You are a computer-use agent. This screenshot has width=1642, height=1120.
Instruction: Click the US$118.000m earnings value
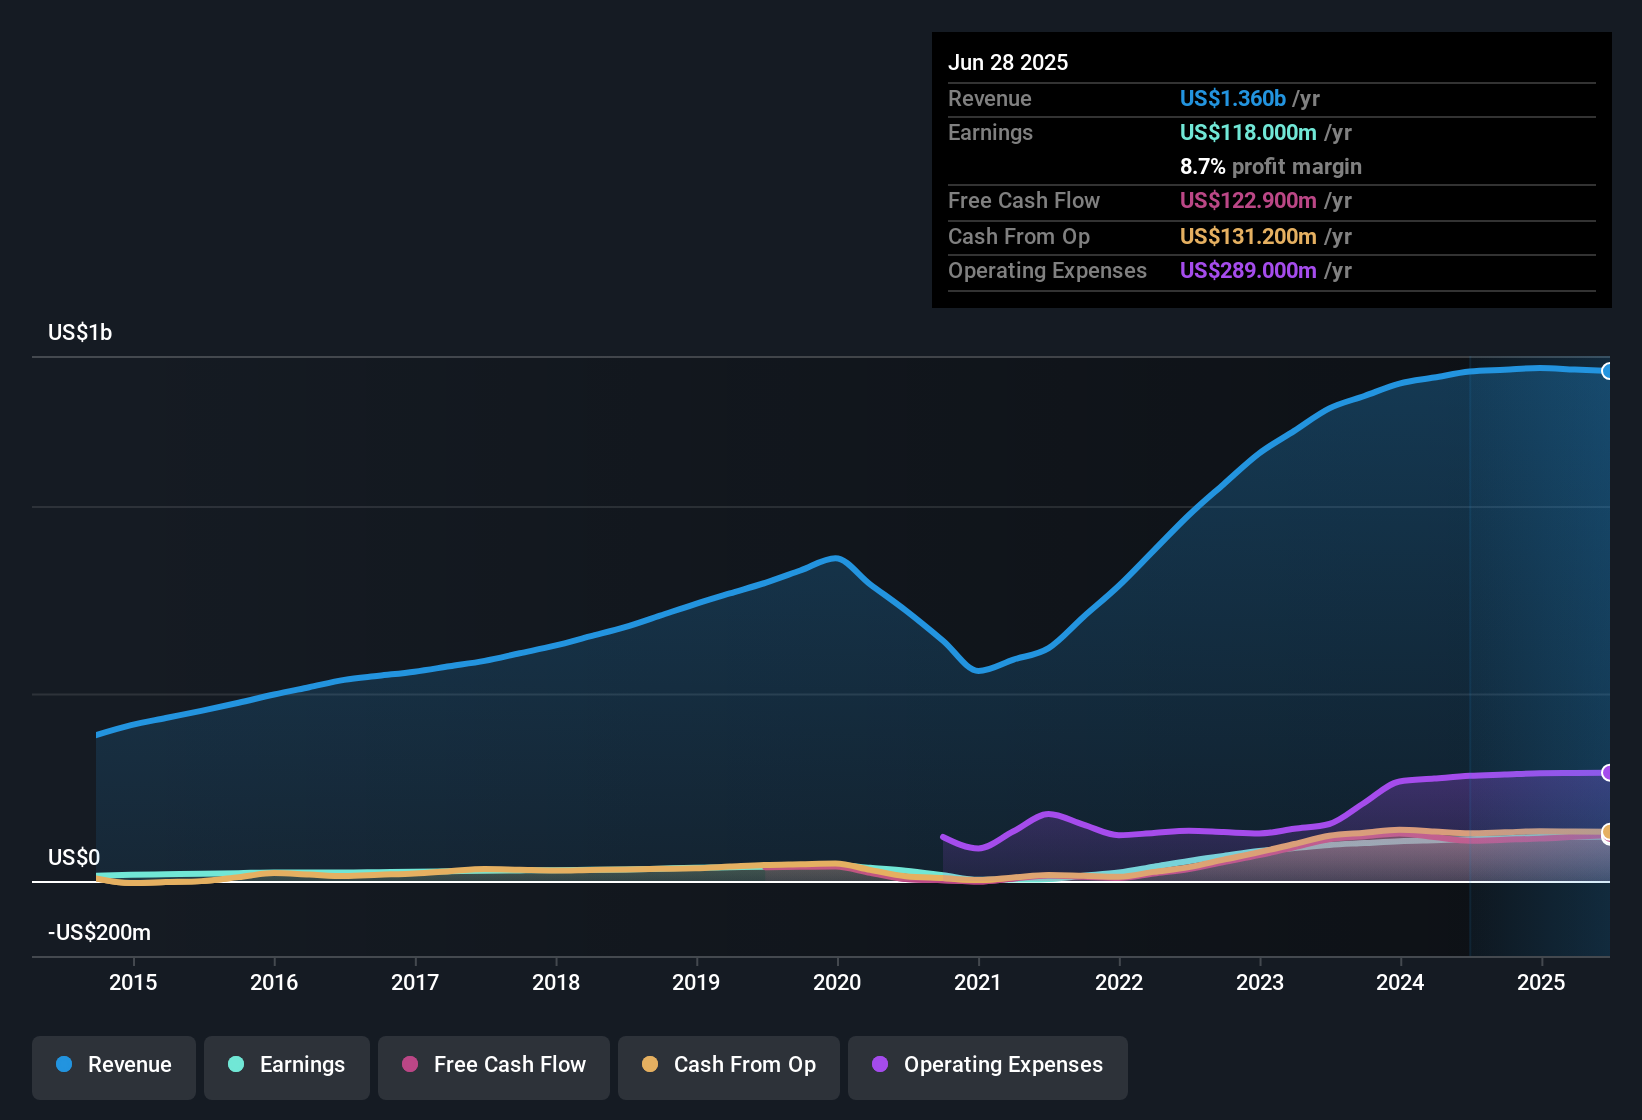pos(1249,132)
